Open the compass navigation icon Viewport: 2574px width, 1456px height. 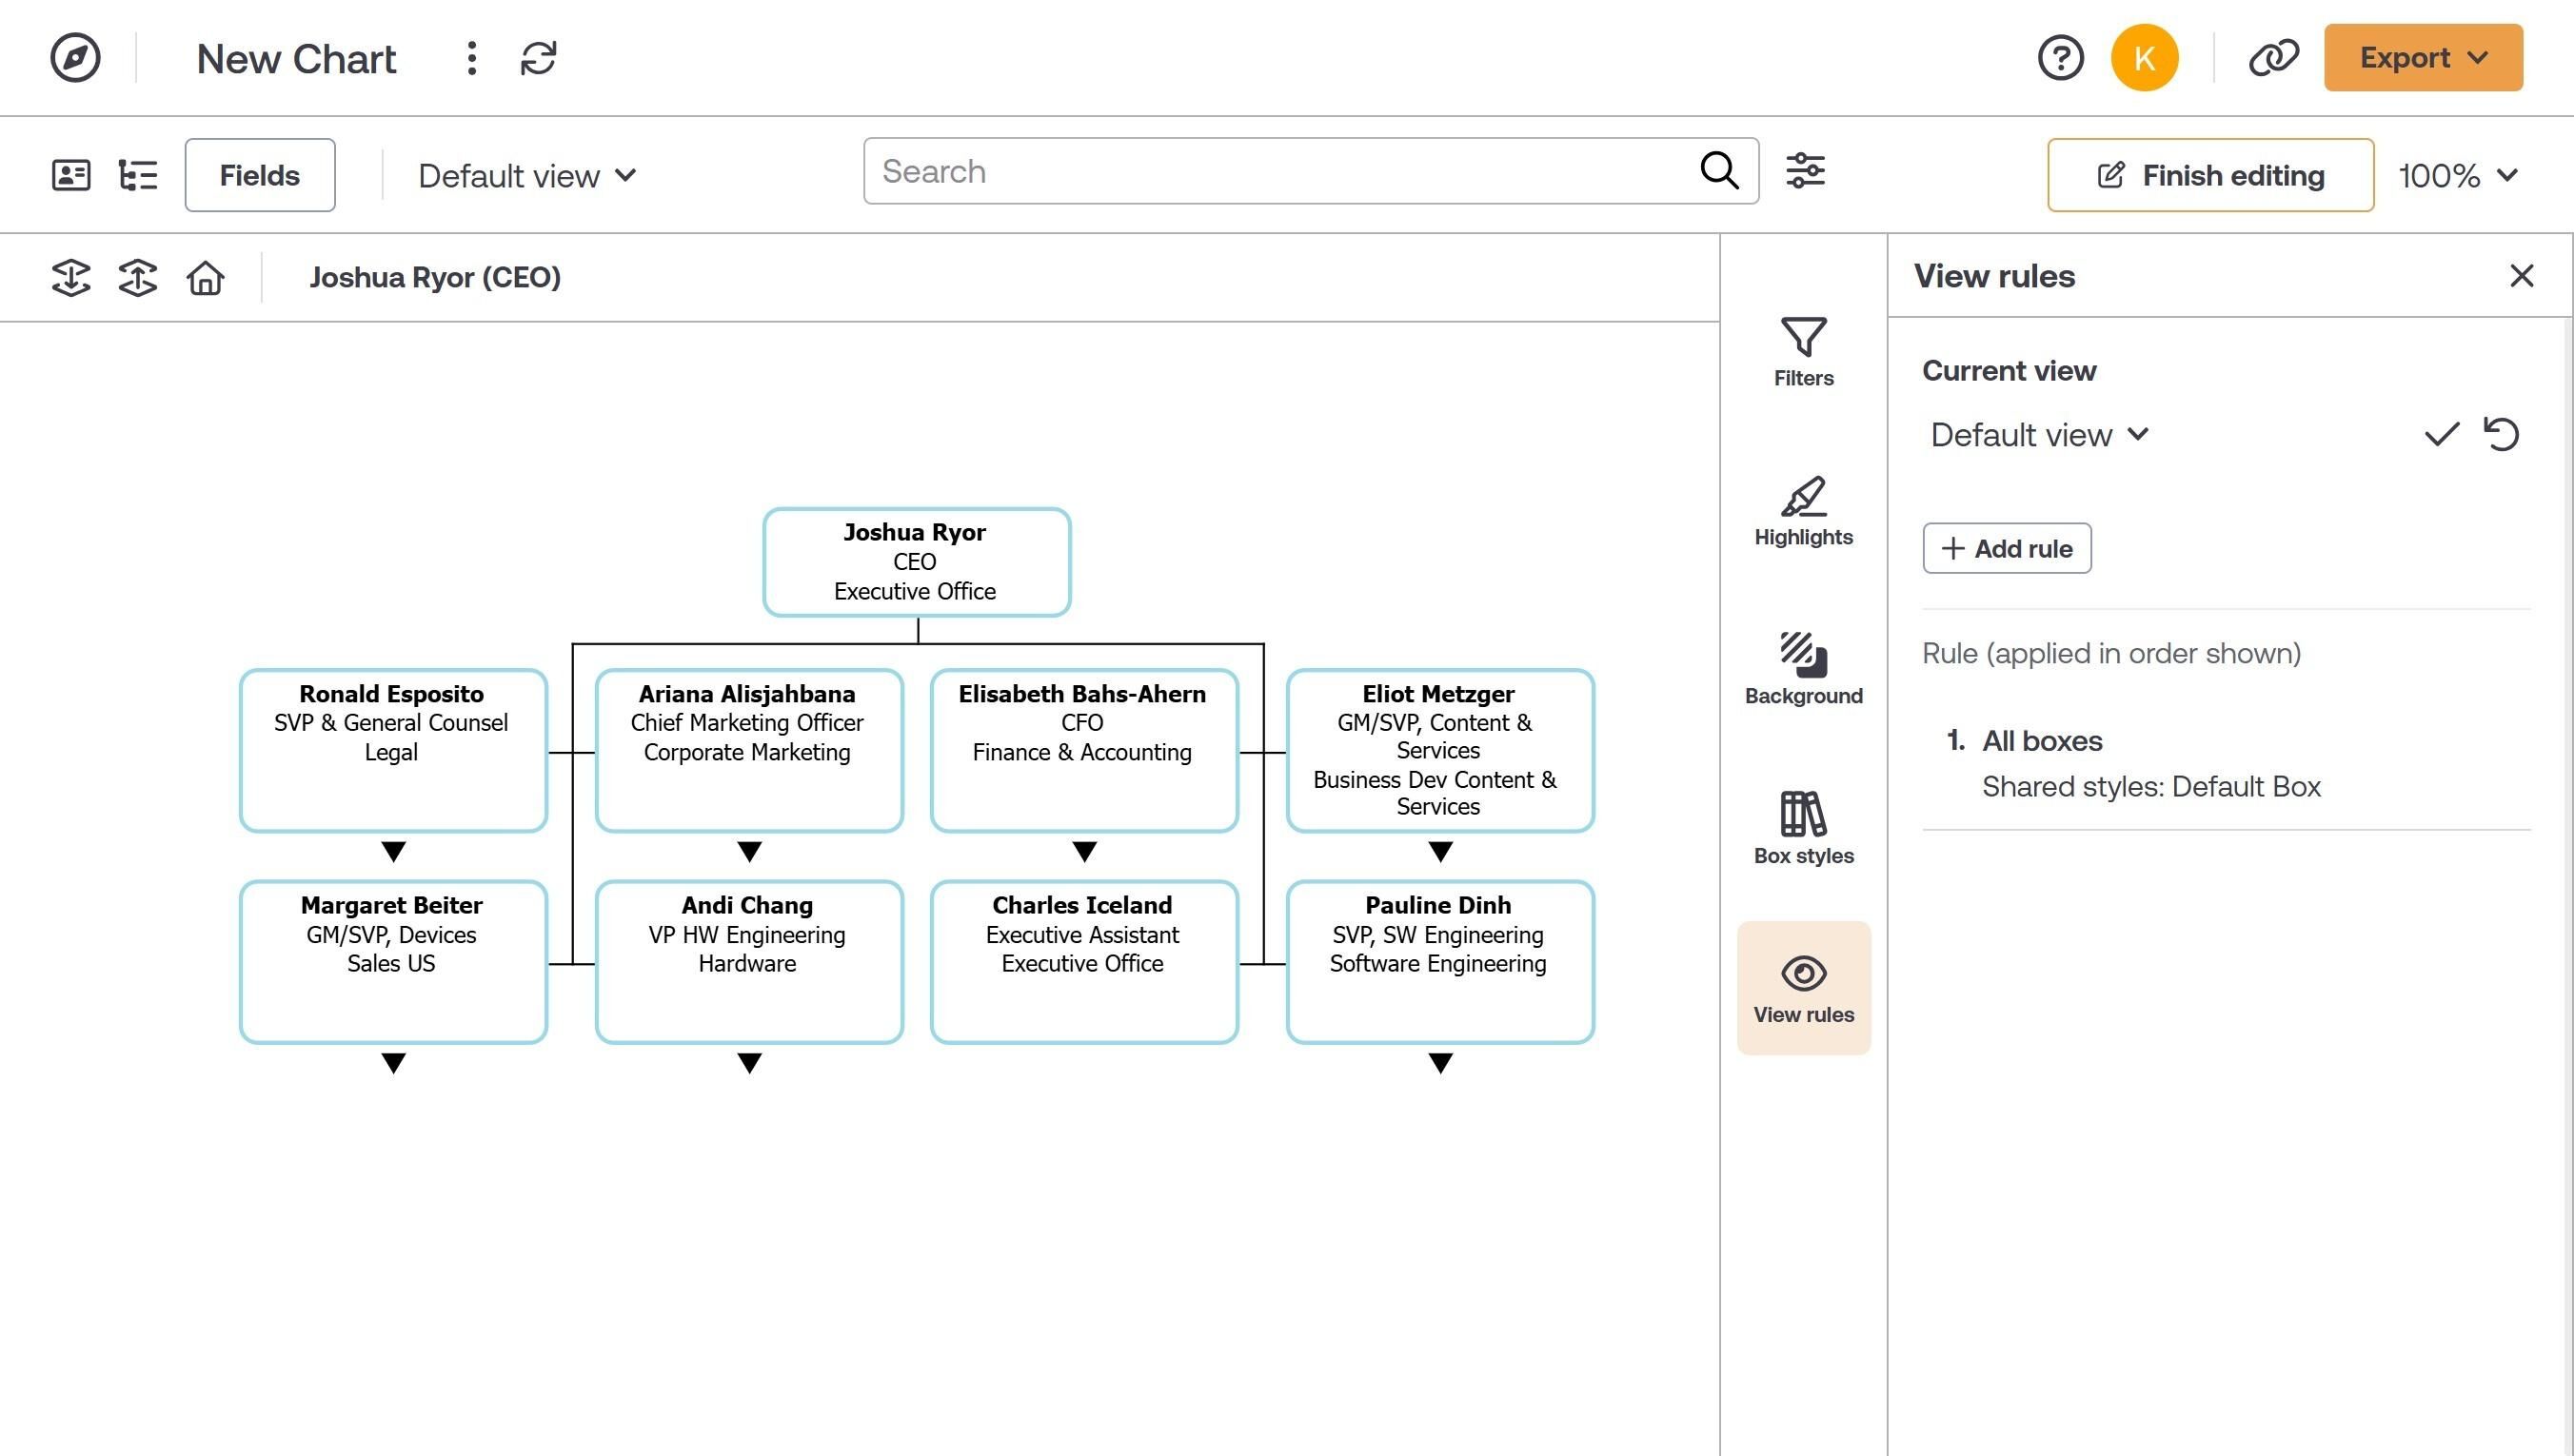pos(75,58)
